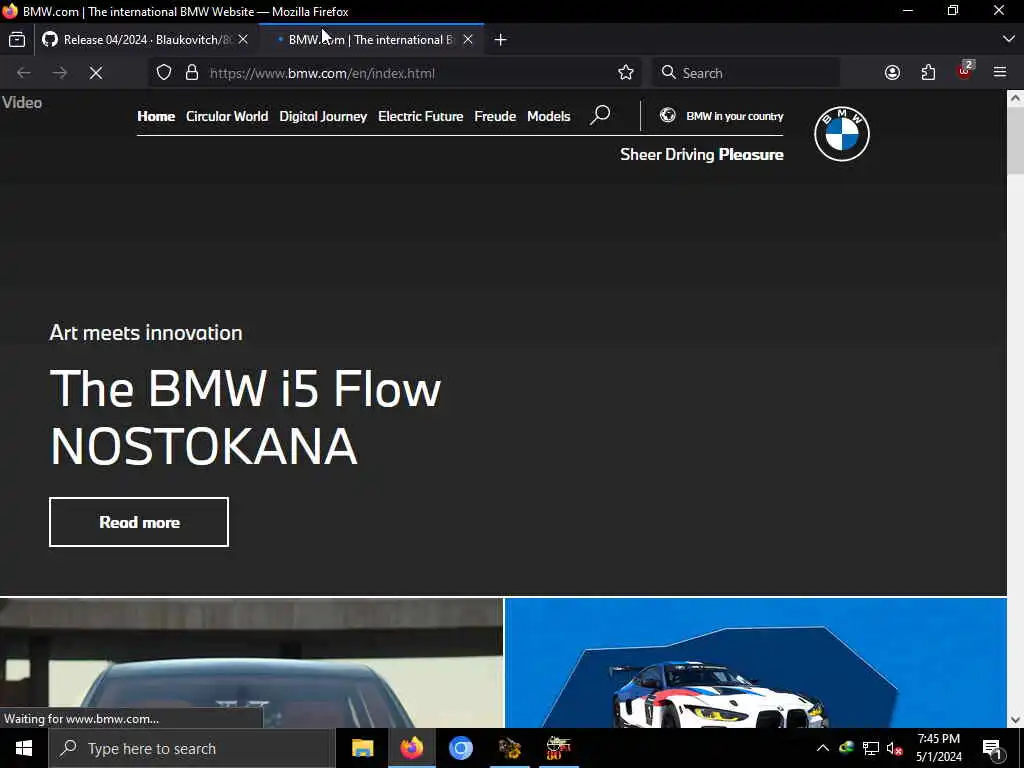
Task: Click page scrollbar down arrow
Action: [x=1015, y=720]
